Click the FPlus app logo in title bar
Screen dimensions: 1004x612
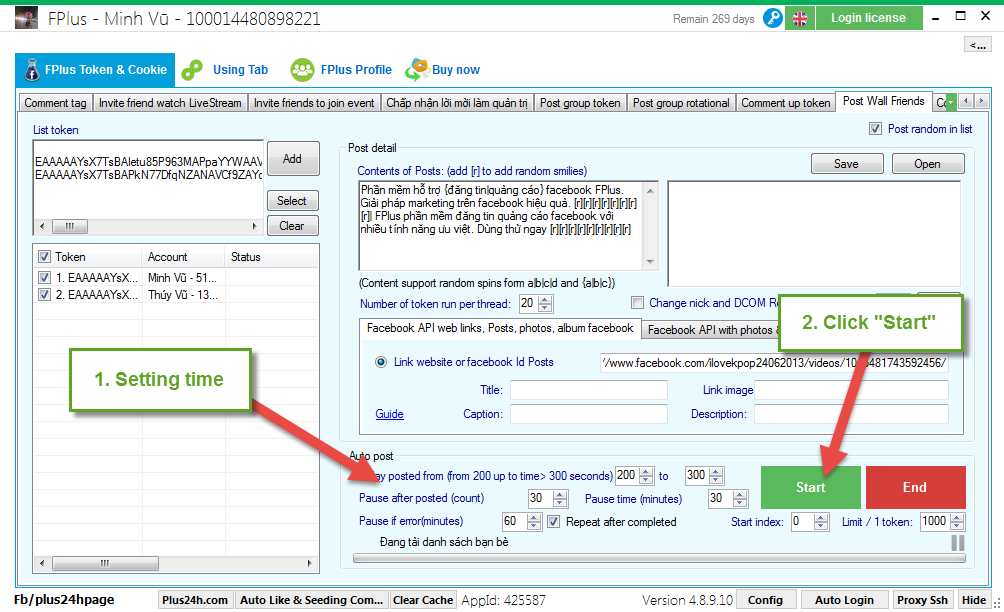point(26,18)
